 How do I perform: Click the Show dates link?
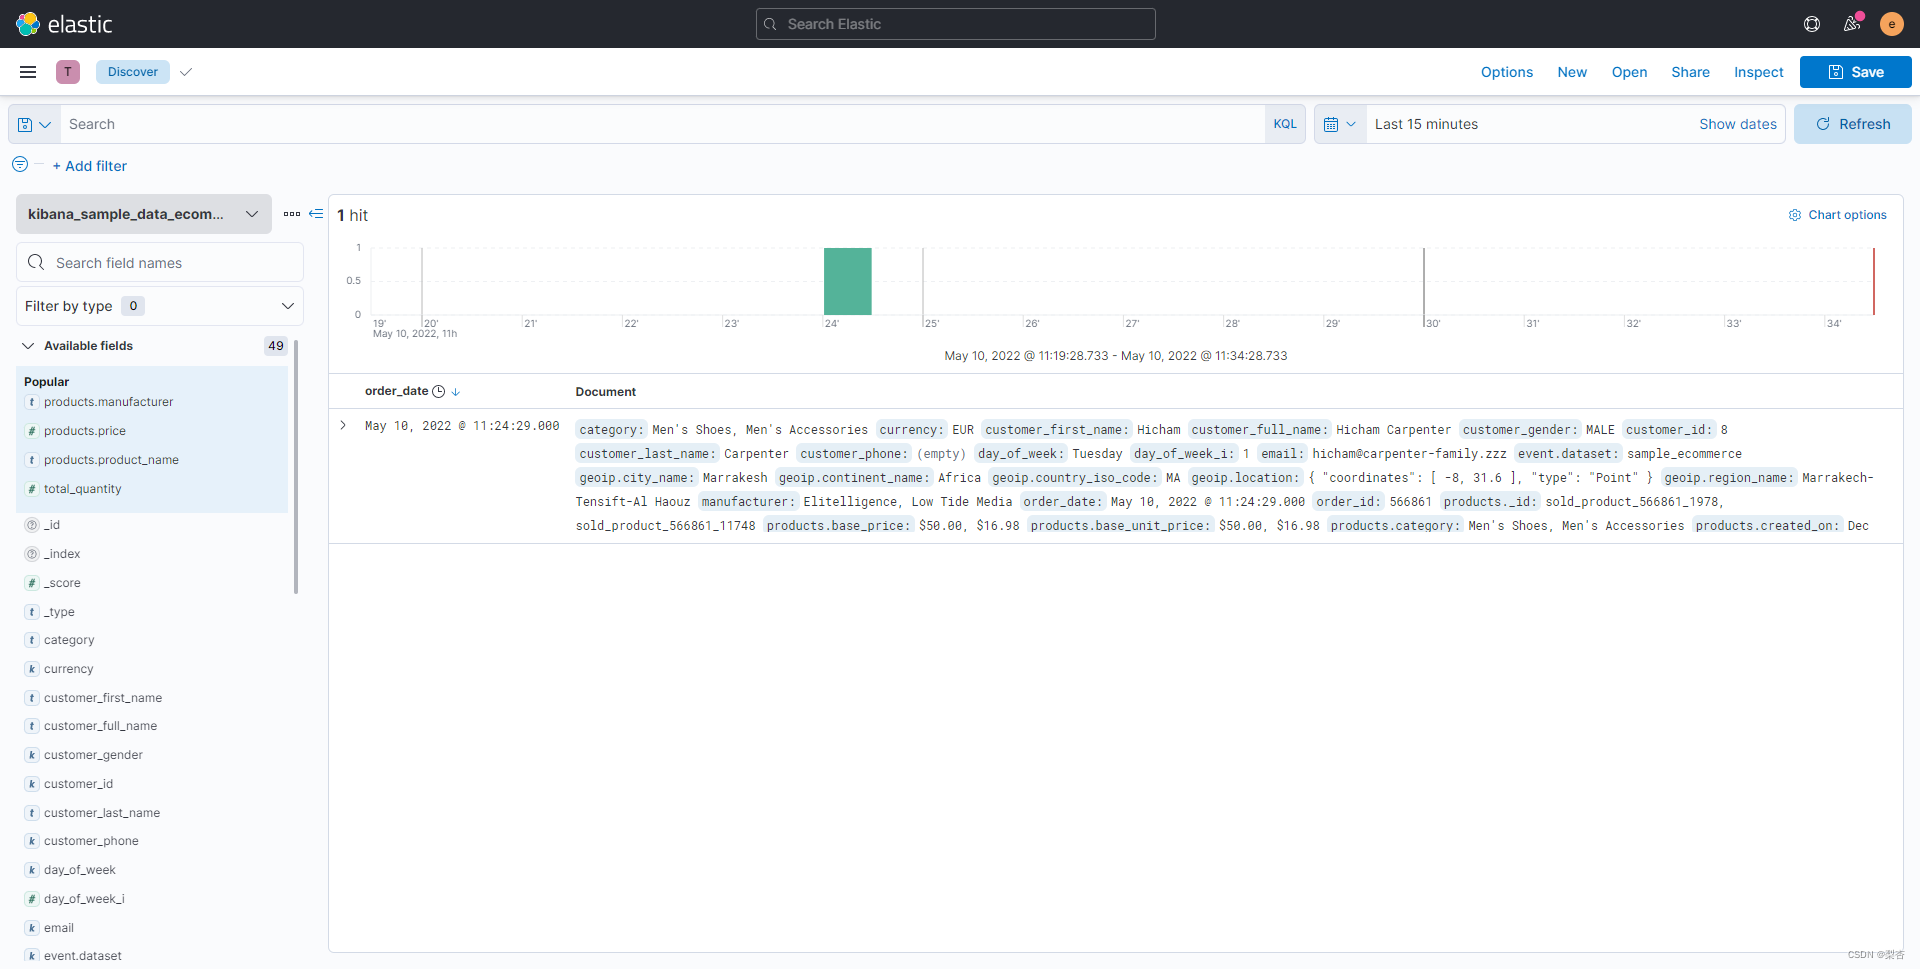pyautogui.click(x=1737, y=123)
